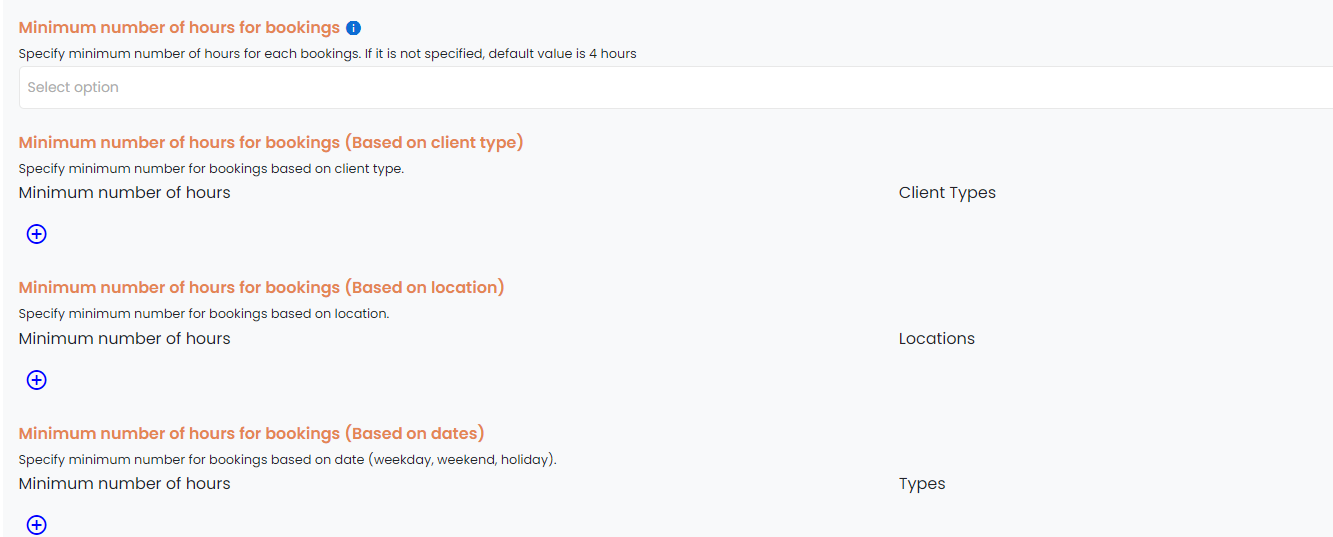Click the blue info icon beside first heading
This screenshot has width=1333, height=537.
(x=353, y=28)
